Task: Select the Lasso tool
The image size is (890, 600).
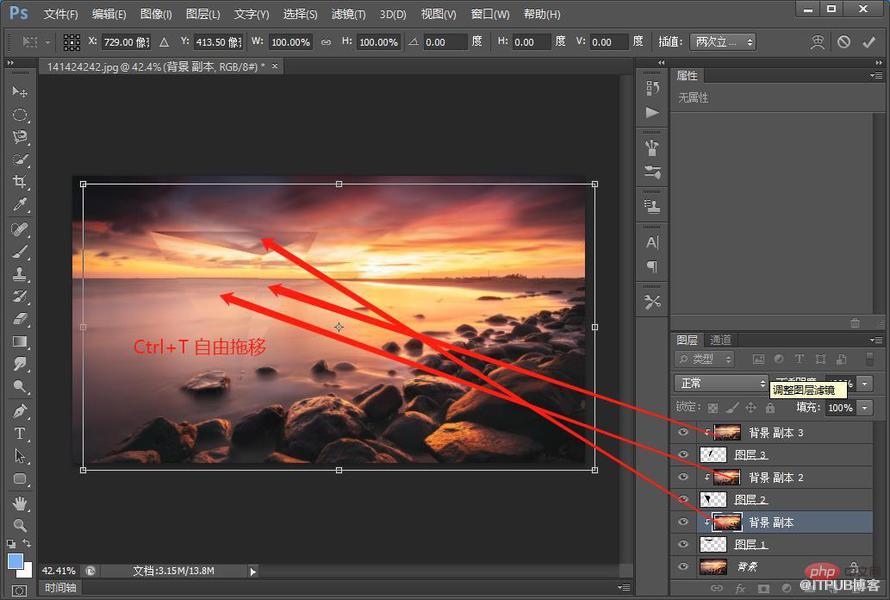Action: (x=20, y=137)
